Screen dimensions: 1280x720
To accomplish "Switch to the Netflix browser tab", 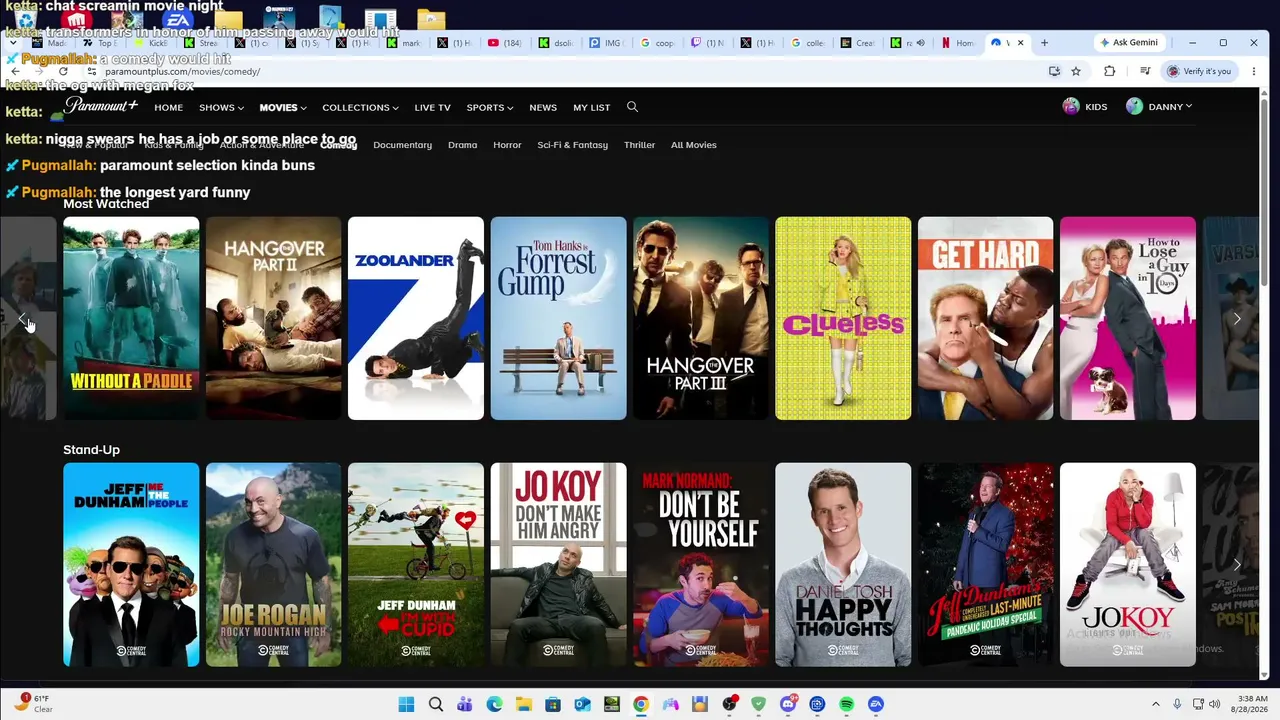I will click(x=957, y=43).
